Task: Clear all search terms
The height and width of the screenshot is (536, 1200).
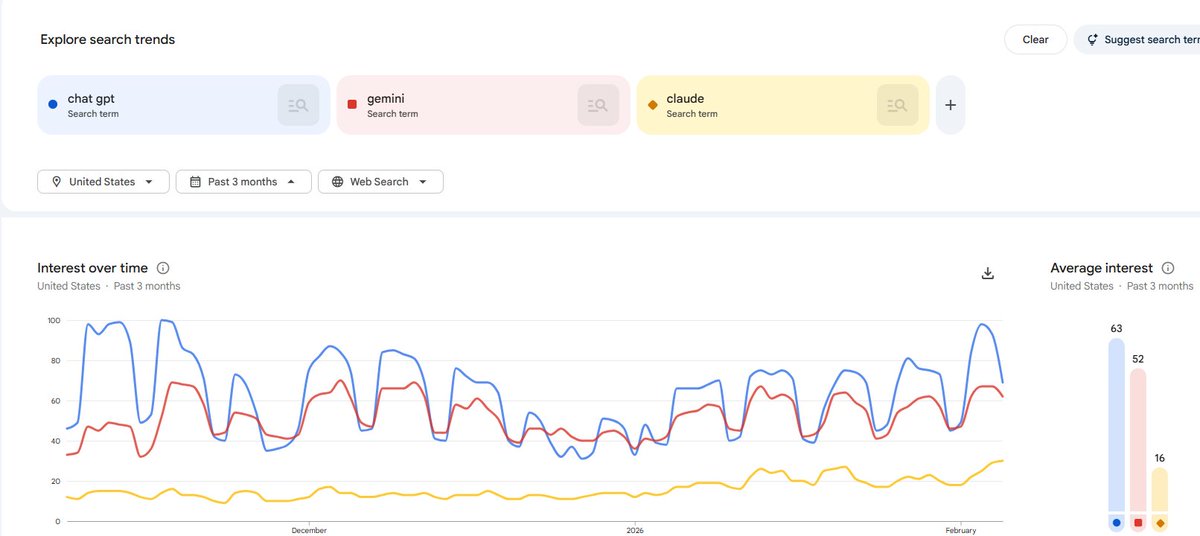Action: point(1035,40)
